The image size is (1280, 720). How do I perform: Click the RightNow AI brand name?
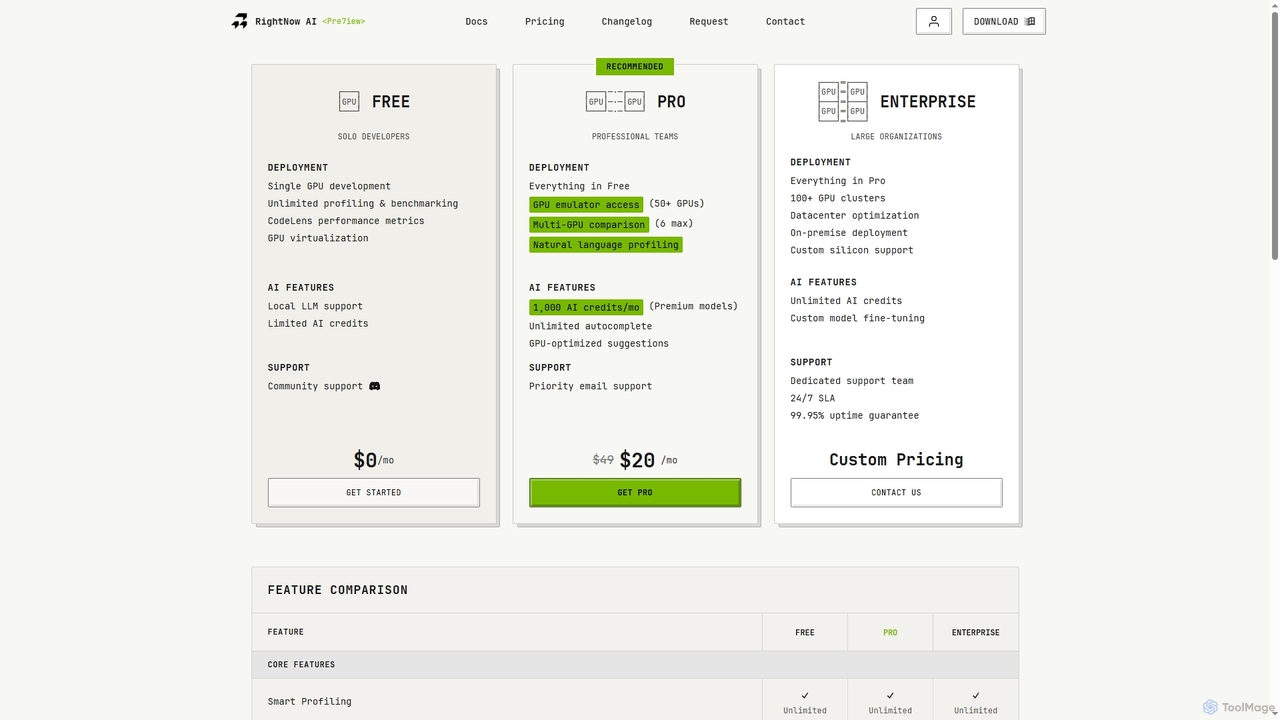click(x=286, y=21)
